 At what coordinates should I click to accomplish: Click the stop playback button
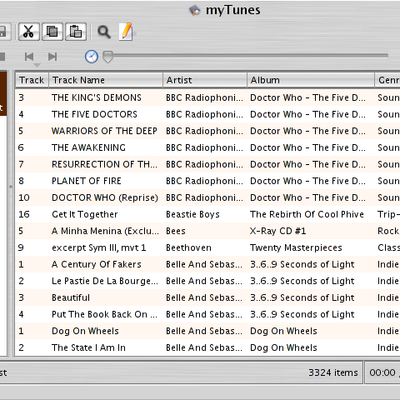2,56
